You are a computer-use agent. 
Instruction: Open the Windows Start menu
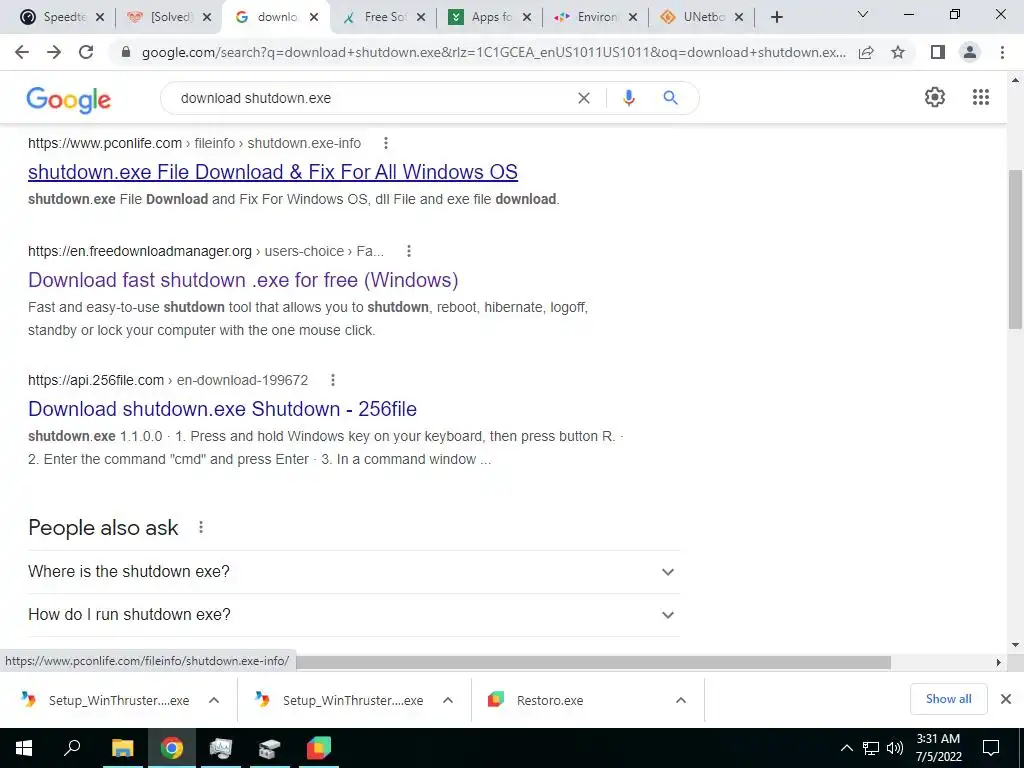24,748
